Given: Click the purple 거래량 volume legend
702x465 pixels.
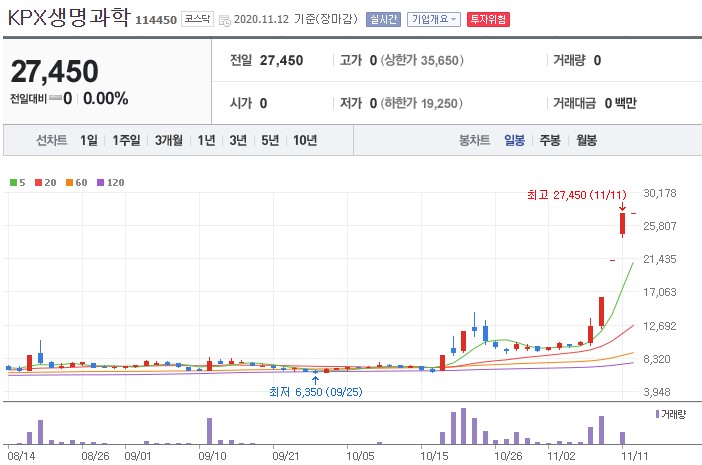Looking at the screenshot, I should 670,414.
